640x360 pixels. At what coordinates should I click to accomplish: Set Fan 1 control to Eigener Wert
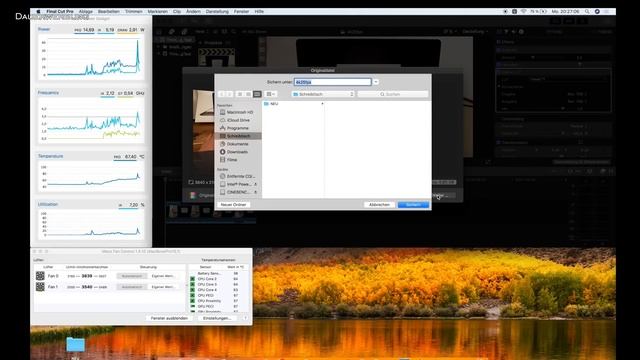[162, 287]
